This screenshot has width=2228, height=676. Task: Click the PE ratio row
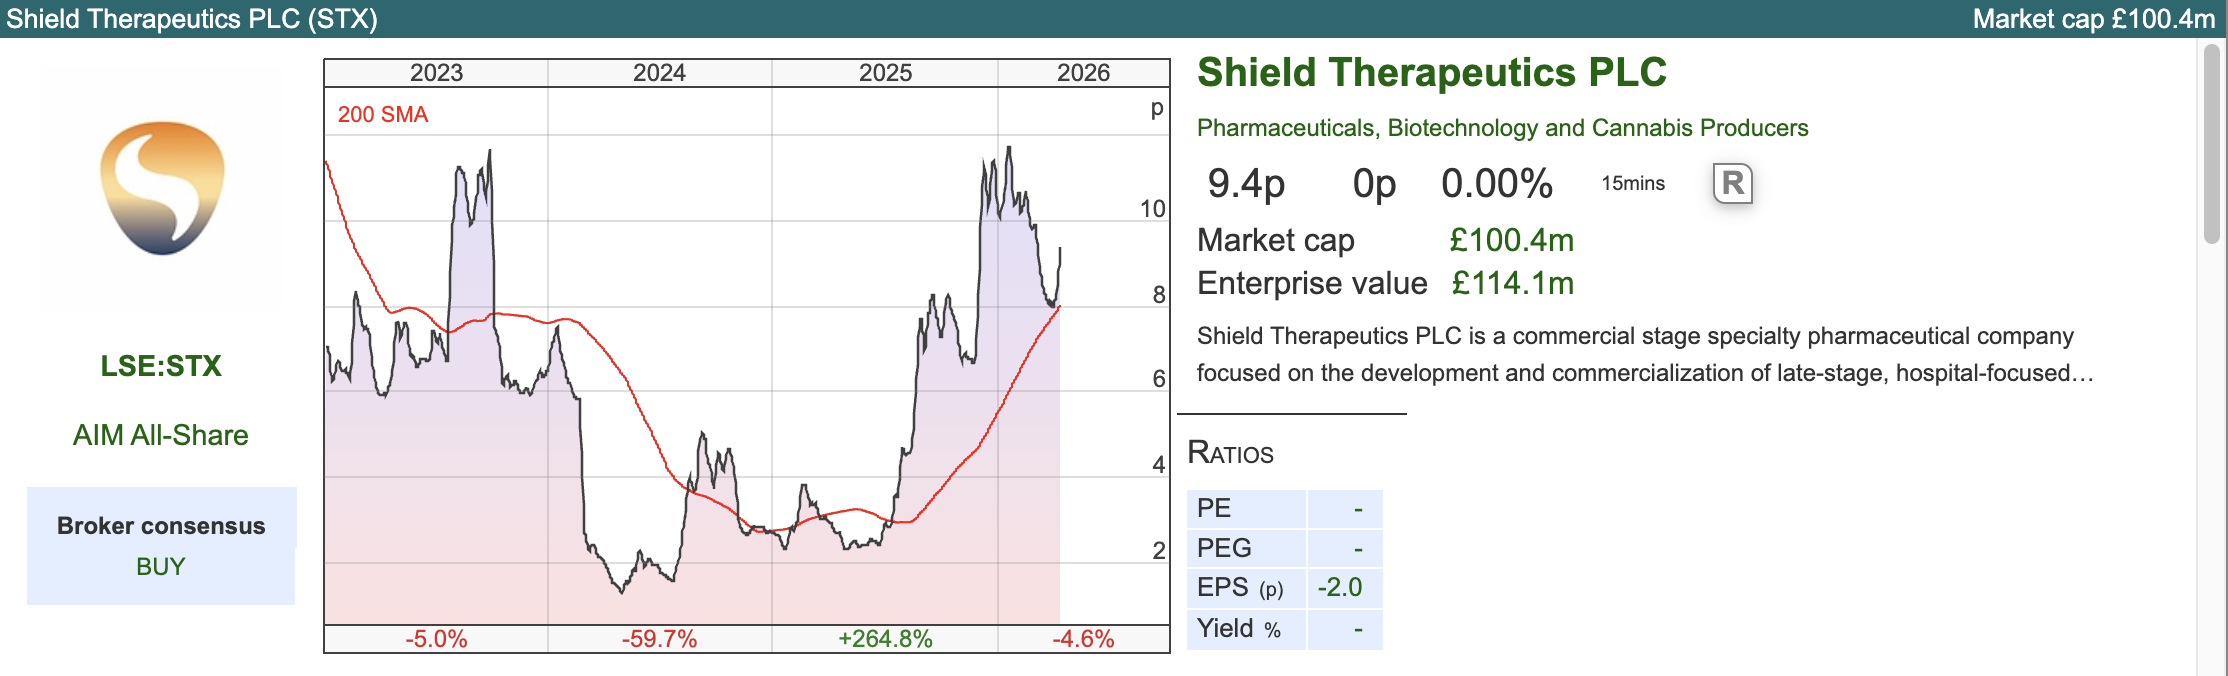pyautogui.click(x=1284, y=508)
